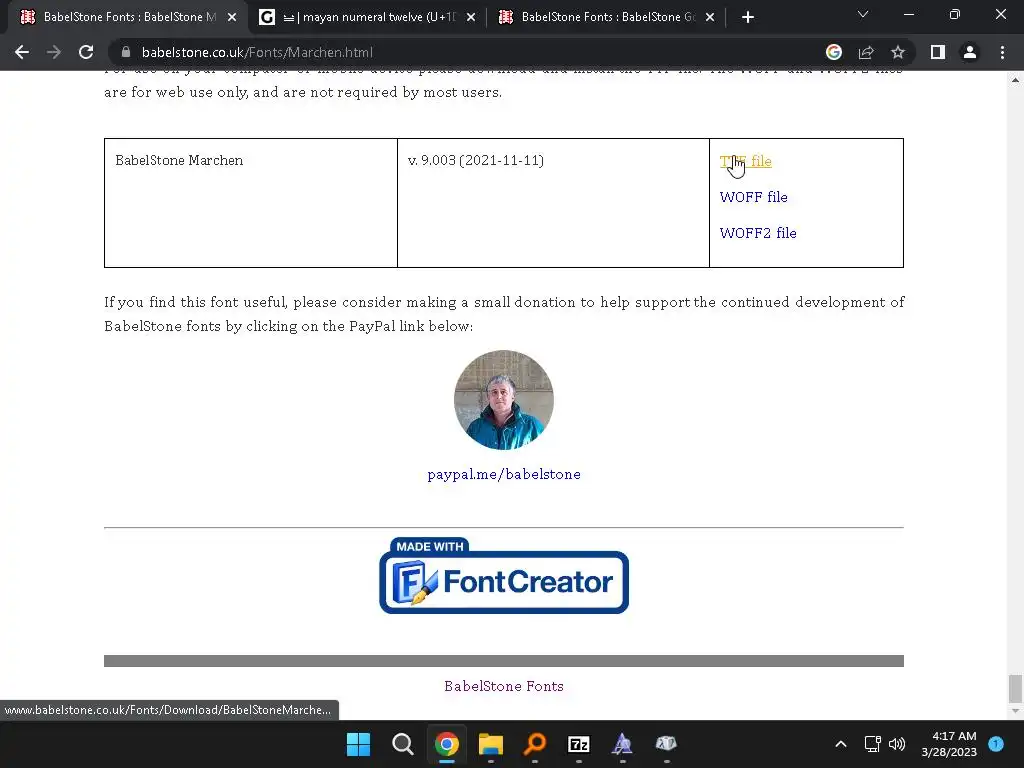1024x768 pixels.
Task: Click the scrollbar up arrow
Action: (1015, 80)
